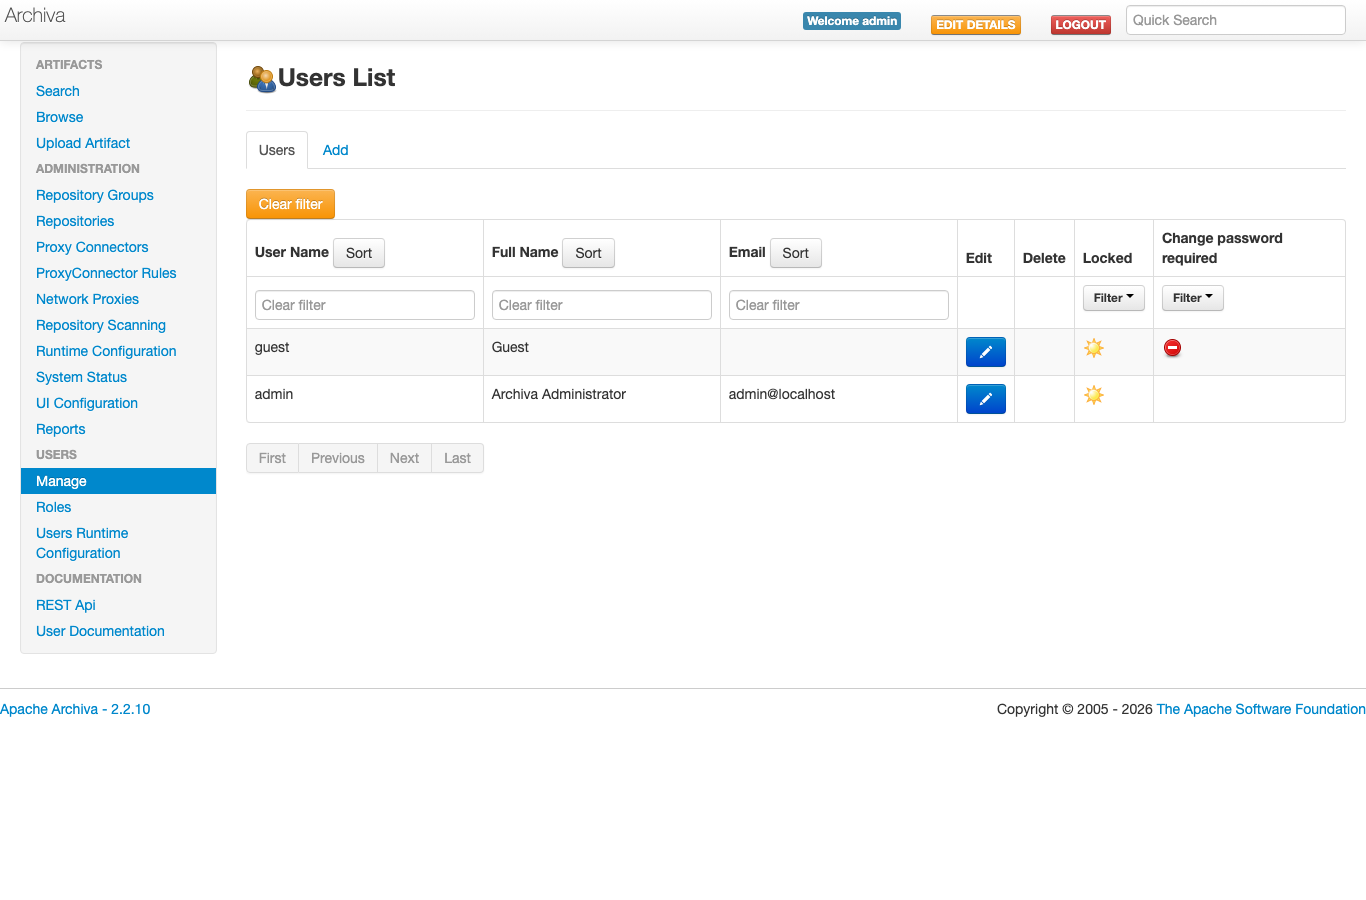
Task: Focus the Full Name filter field
Action: (602, 305)
